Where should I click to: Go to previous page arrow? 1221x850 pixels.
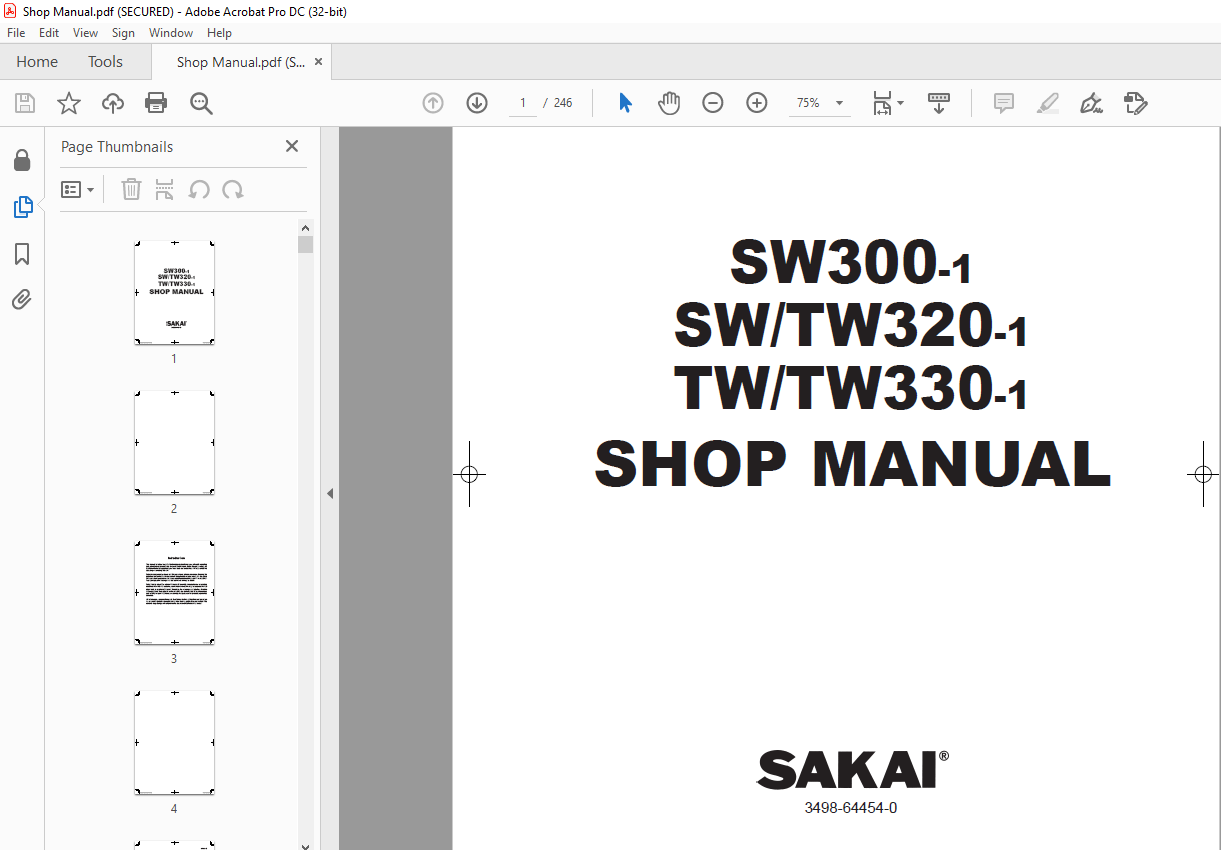[433, 103]
